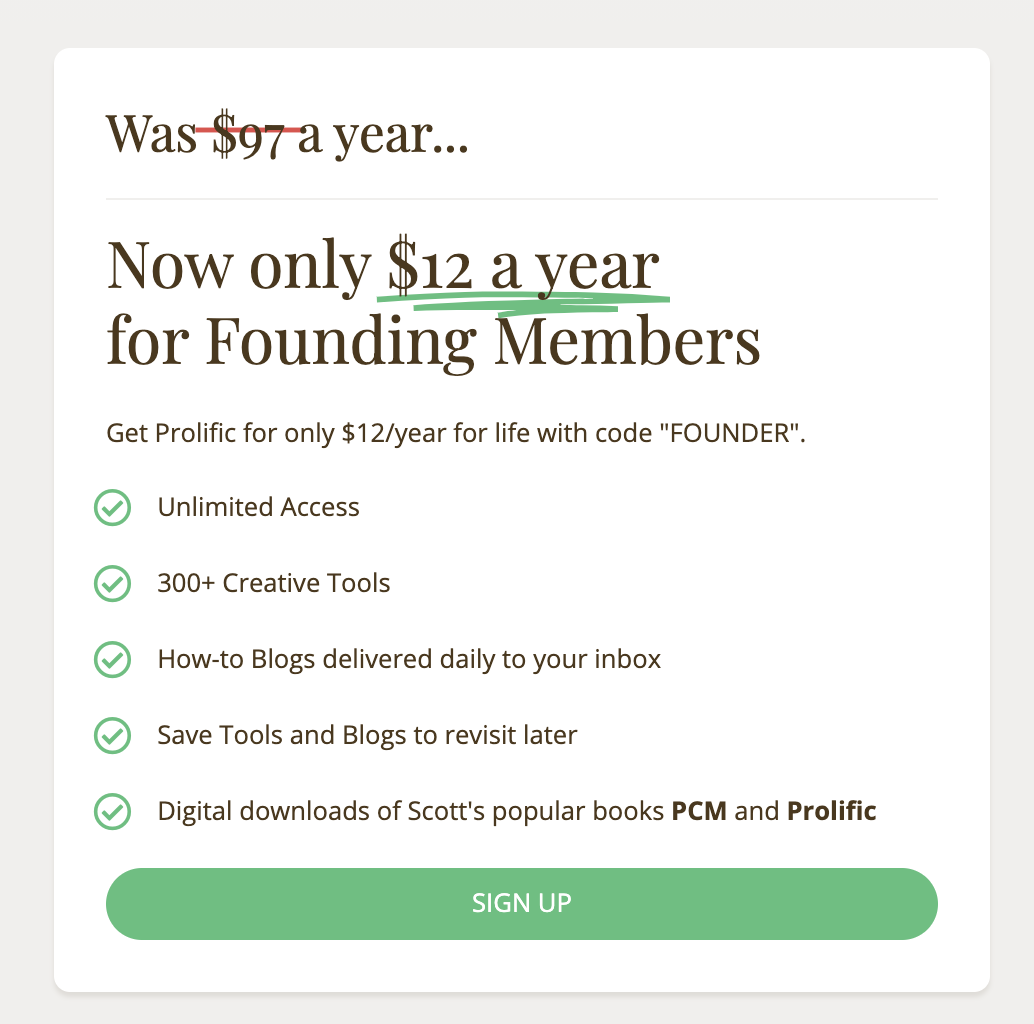Click the bold Prolific book title
The image size is (1034, 1024).
(832, 811)
